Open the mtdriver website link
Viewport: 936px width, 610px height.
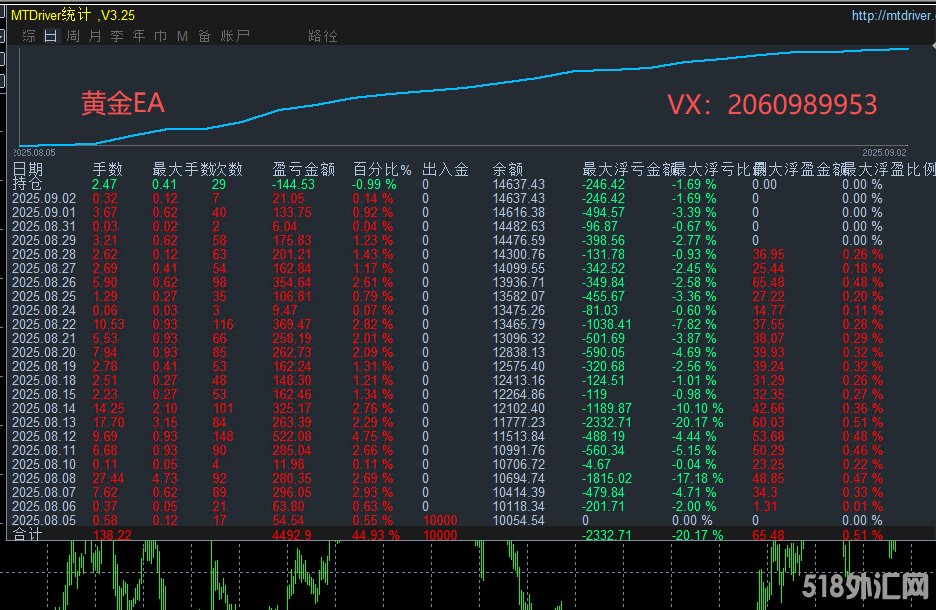pyautogui.click(x=892, y=15)
